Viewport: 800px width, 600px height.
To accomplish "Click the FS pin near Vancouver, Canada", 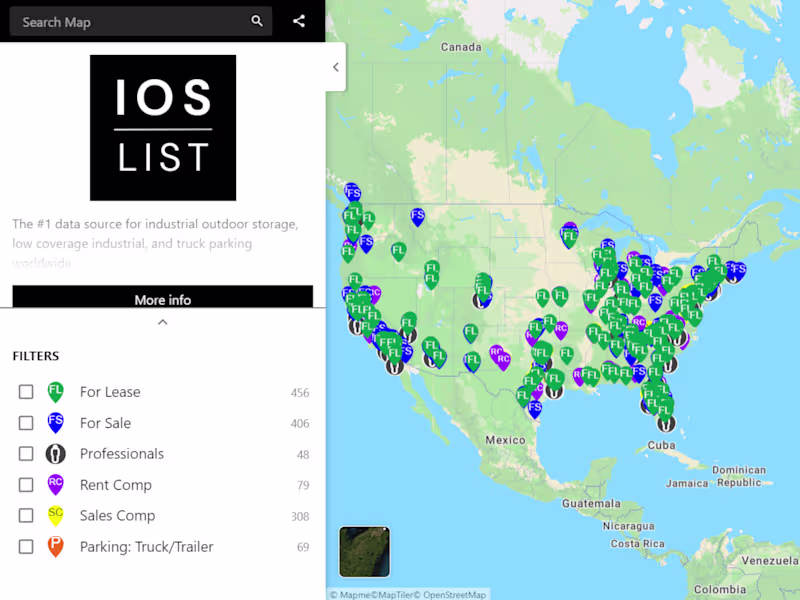I will click(x=353, y=194).
